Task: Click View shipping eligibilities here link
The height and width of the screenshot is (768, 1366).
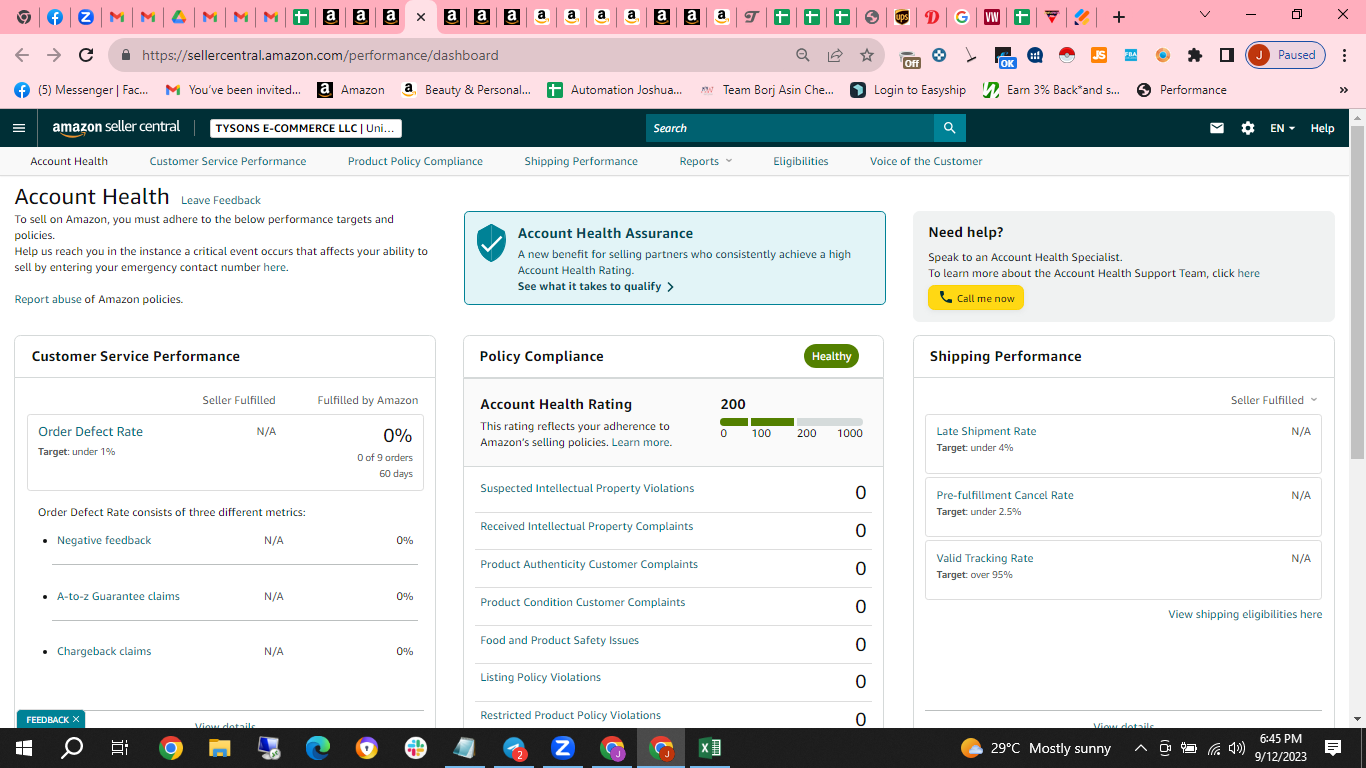Action: click(x=1245, y=614)
